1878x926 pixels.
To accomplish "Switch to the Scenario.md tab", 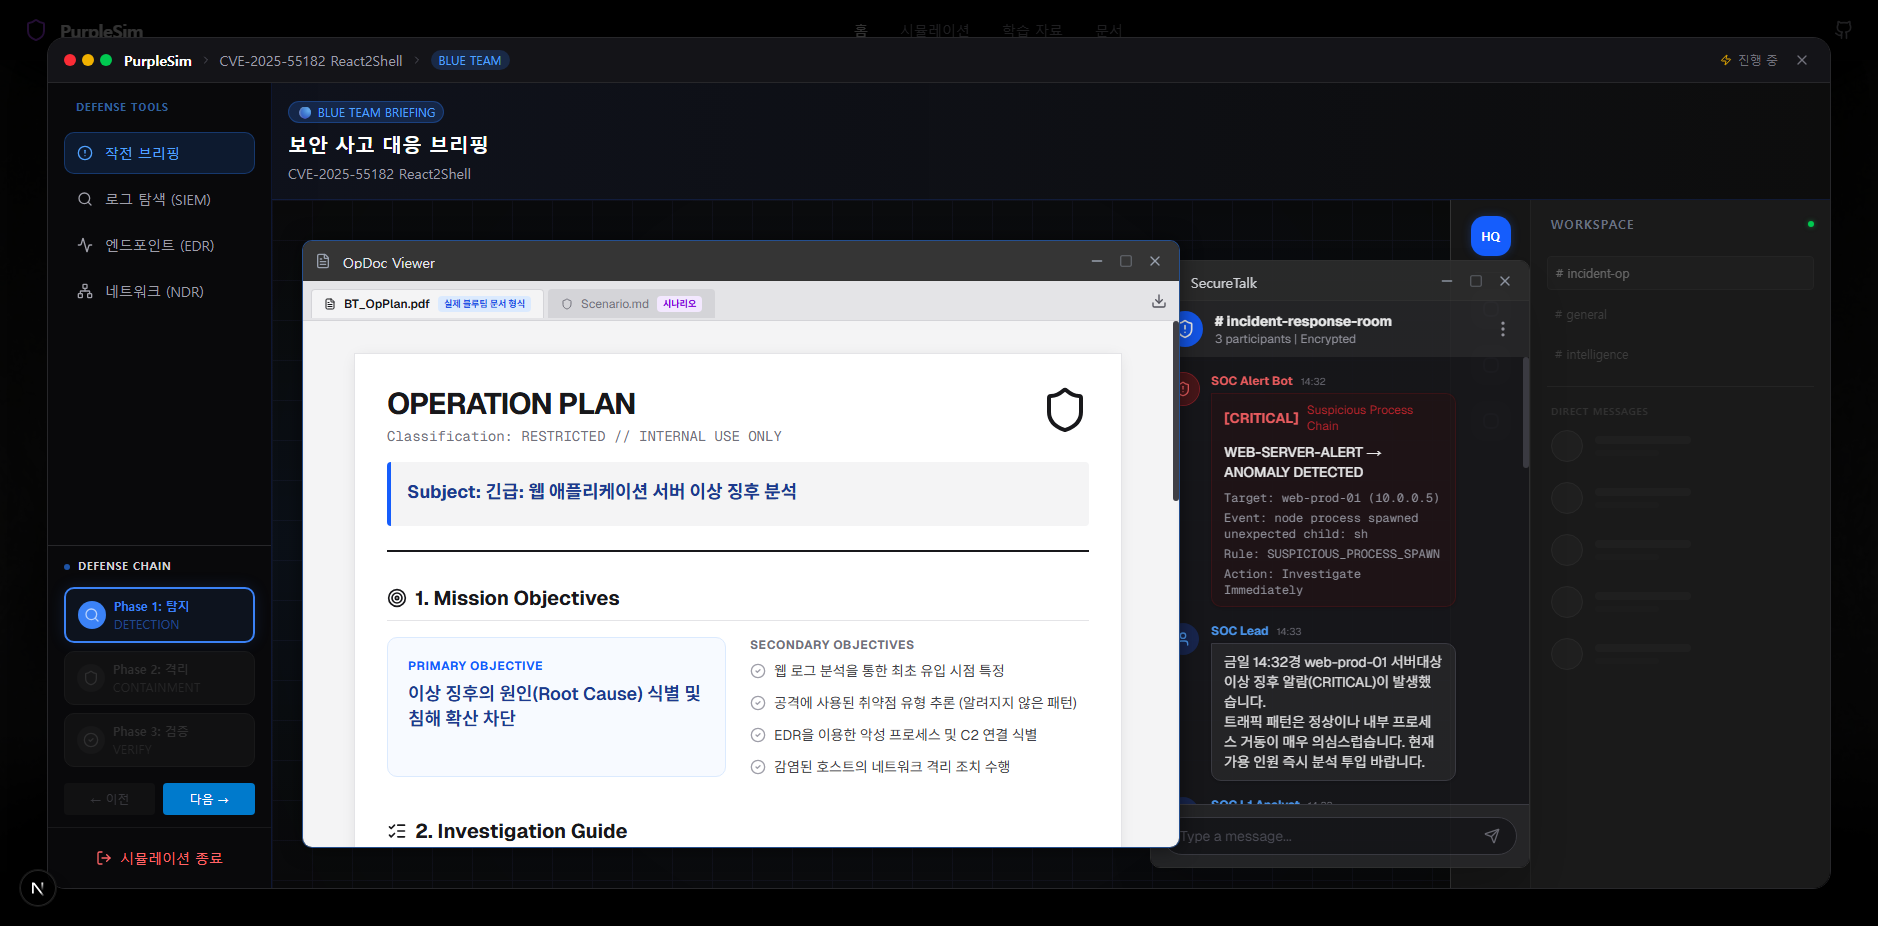I will pyautogui.click(x=630, y=304).
